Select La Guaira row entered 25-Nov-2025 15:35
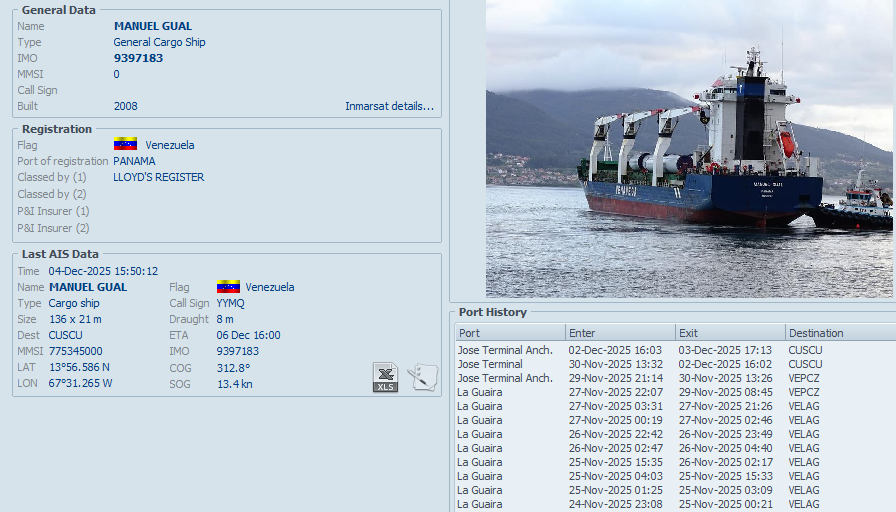This screenshot has width=896, height=512. (675, 462)
